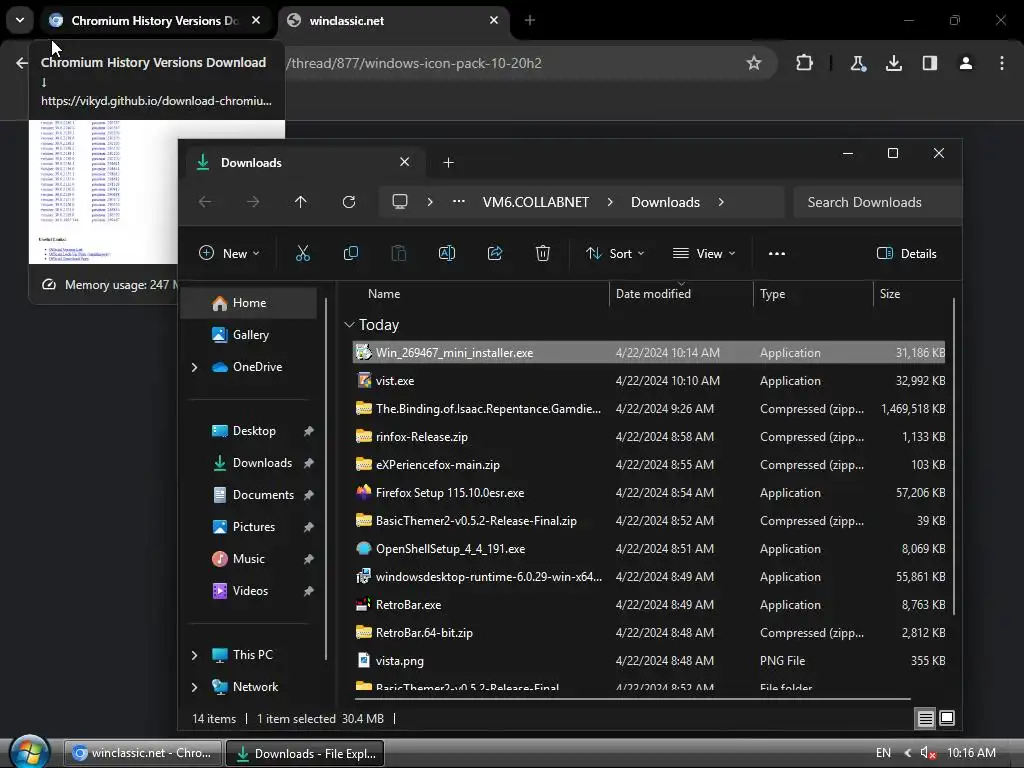Image resolution: width=1024 pixels, height=768 pixels.
Task: Open the View dropdown
Action: tap(704, 253)
